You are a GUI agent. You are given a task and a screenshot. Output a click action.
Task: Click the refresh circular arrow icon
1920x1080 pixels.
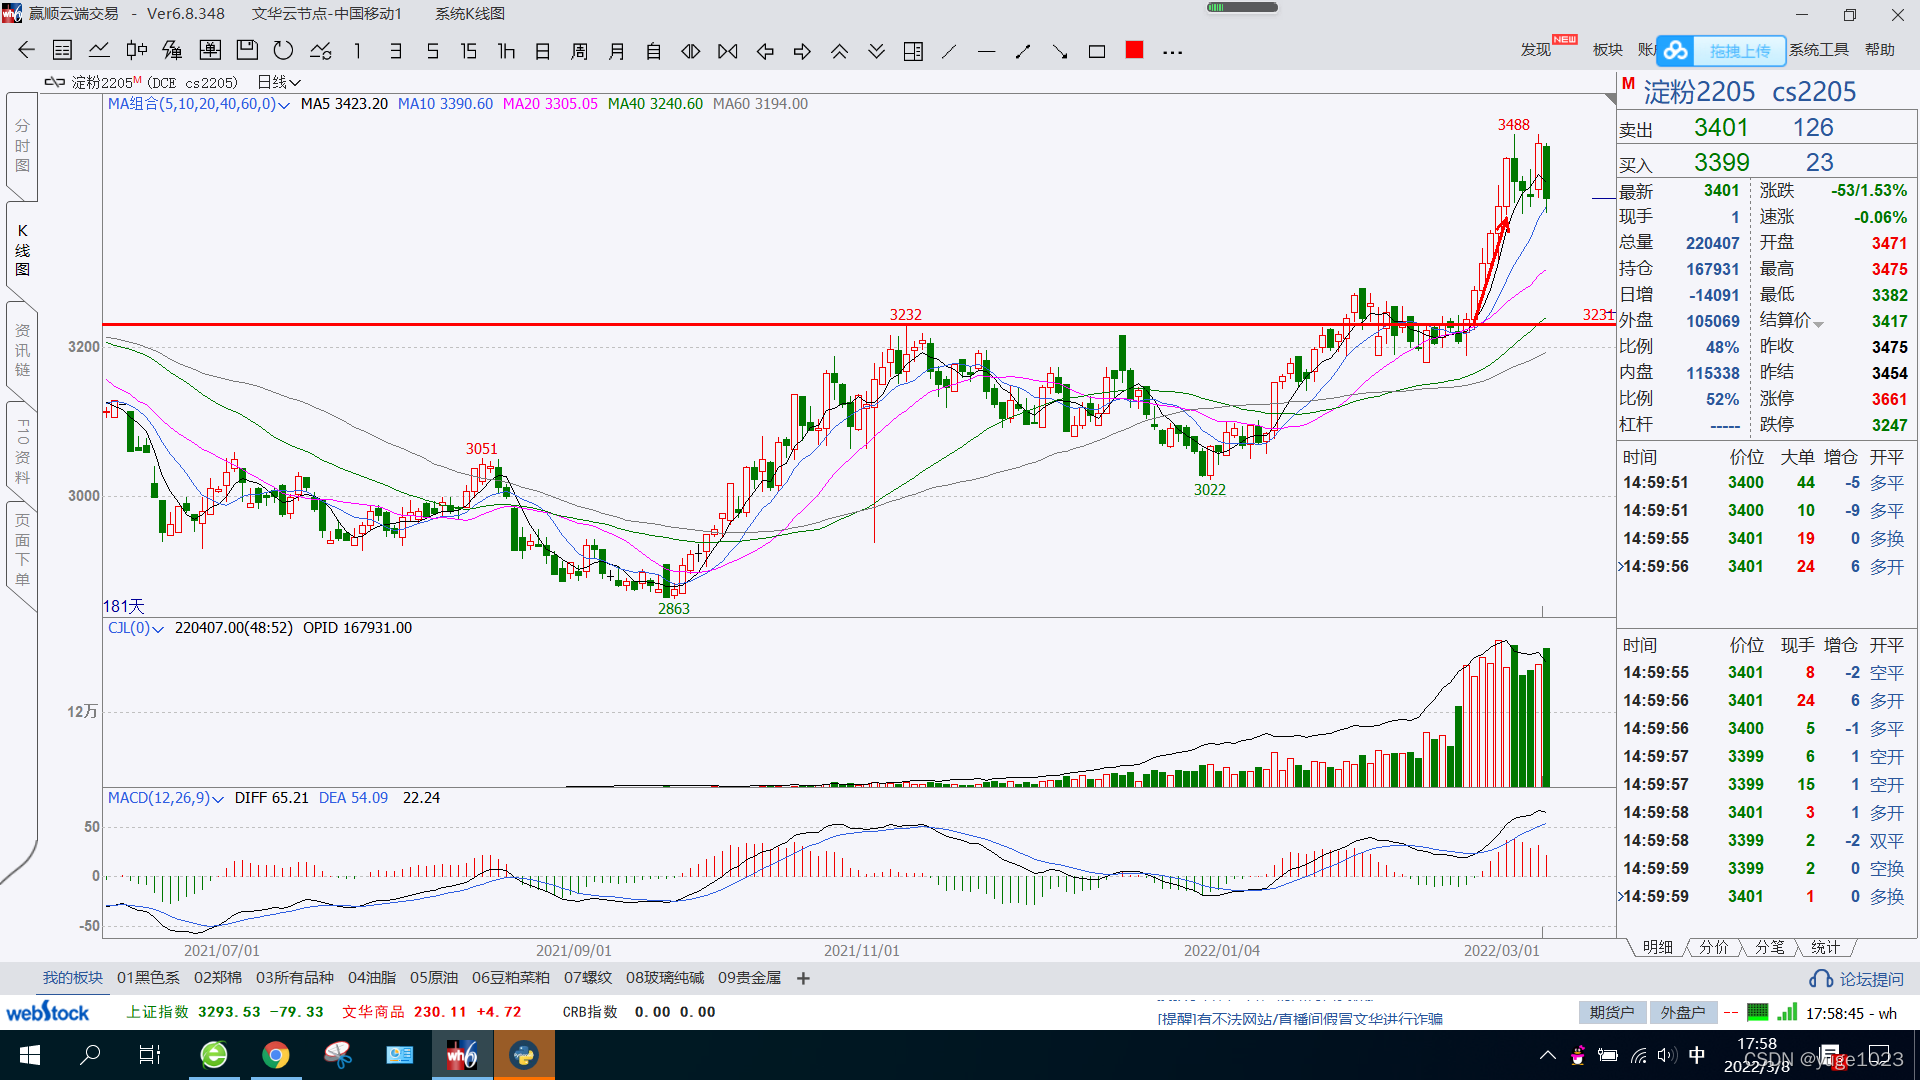click(284, 51)
